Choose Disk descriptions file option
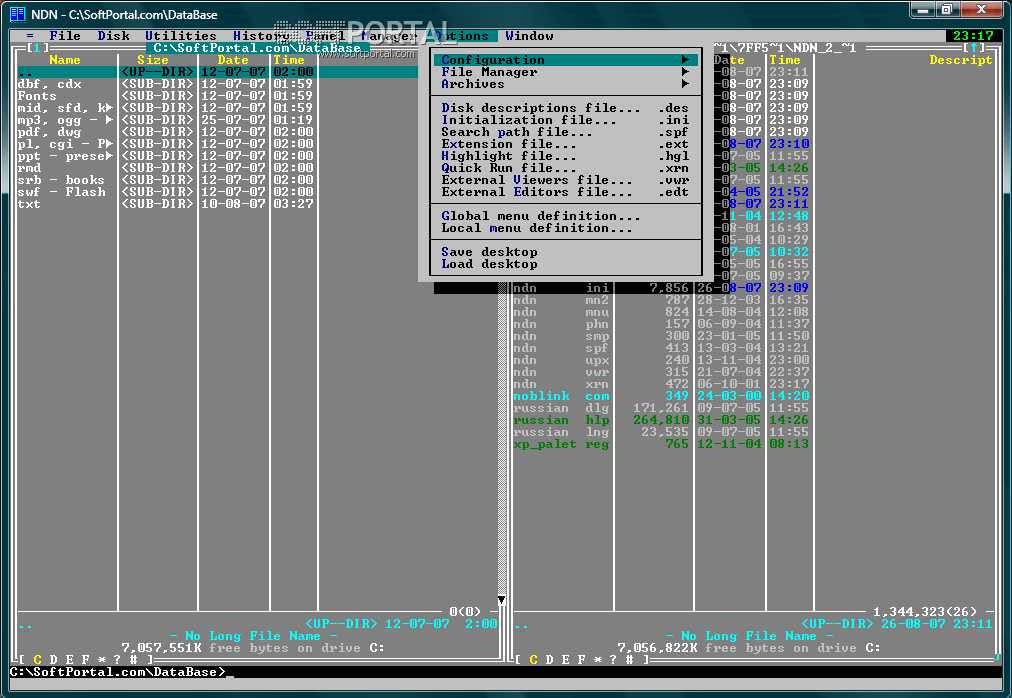The image size is (1012, 698). 565,108
